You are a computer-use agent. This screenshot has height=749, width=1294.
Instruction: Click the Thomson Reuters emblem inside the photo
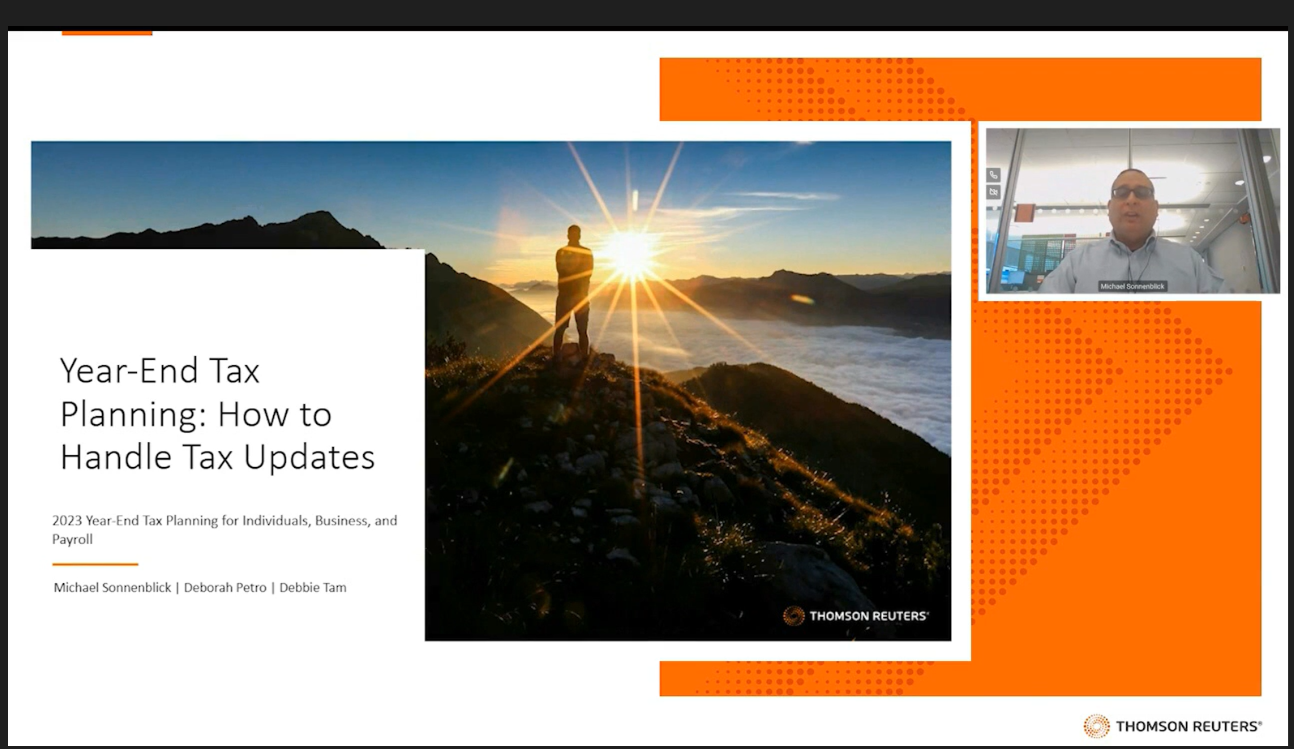click(793, 616)
